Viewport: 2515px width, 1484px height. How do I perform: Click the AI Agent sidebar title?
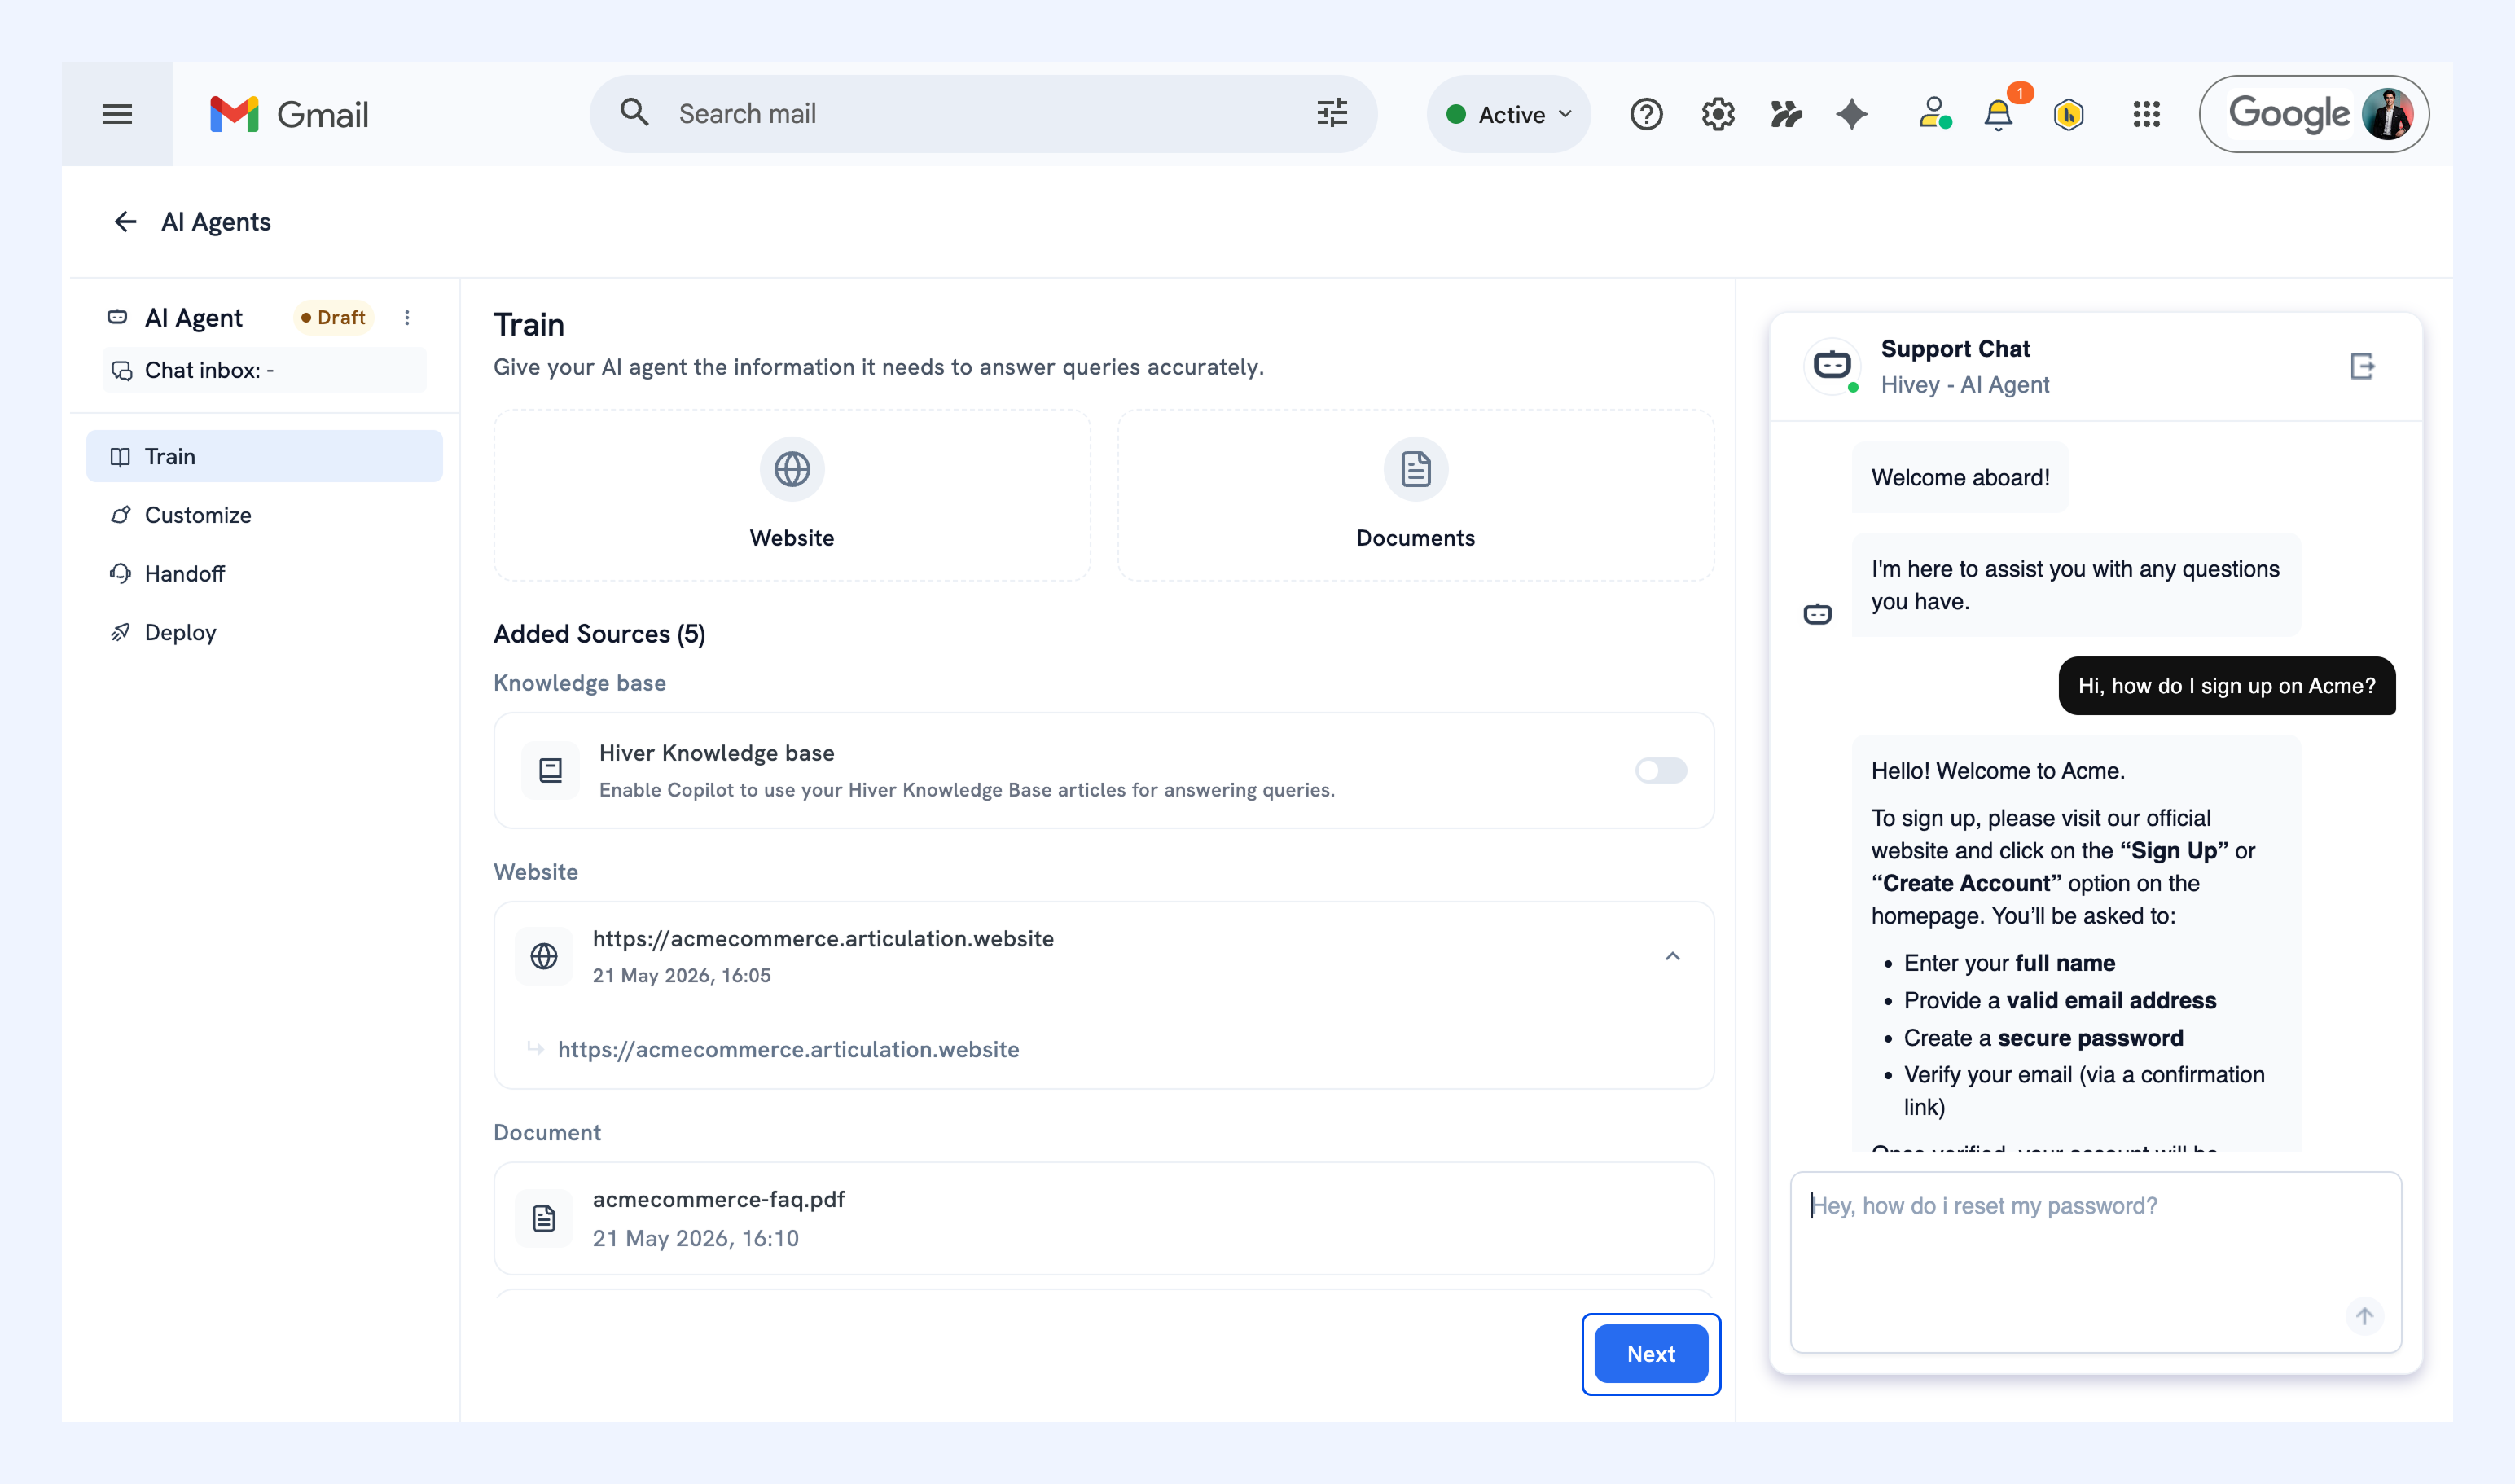point(193,317)
